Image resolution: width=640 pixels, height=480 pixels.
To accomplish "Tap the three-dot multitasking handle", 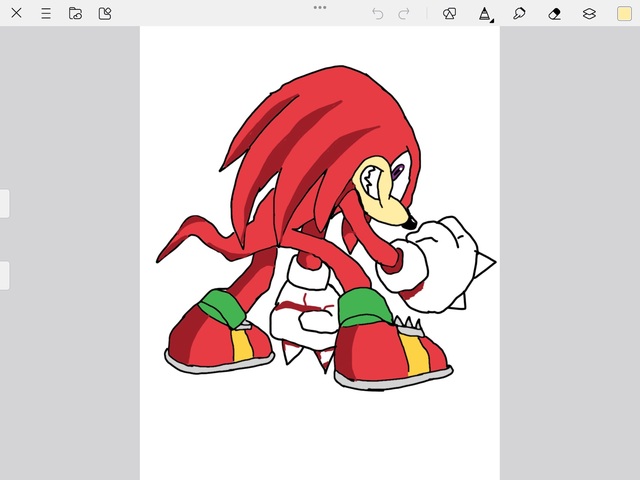I will point(320,7).
